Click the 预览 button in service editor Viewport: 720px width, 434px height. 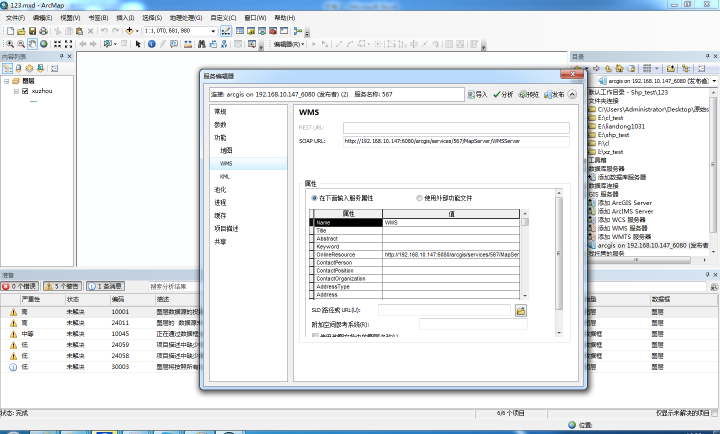point(529,95)
